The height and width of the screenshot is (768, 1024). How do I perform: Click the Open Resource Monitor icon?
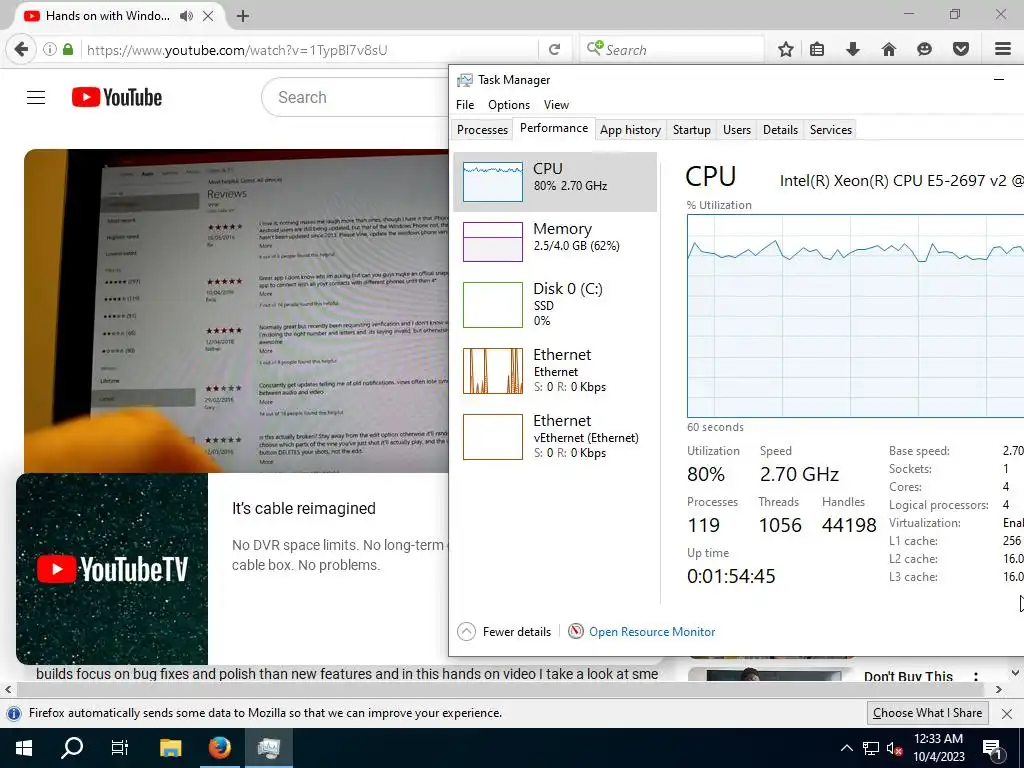575,632
